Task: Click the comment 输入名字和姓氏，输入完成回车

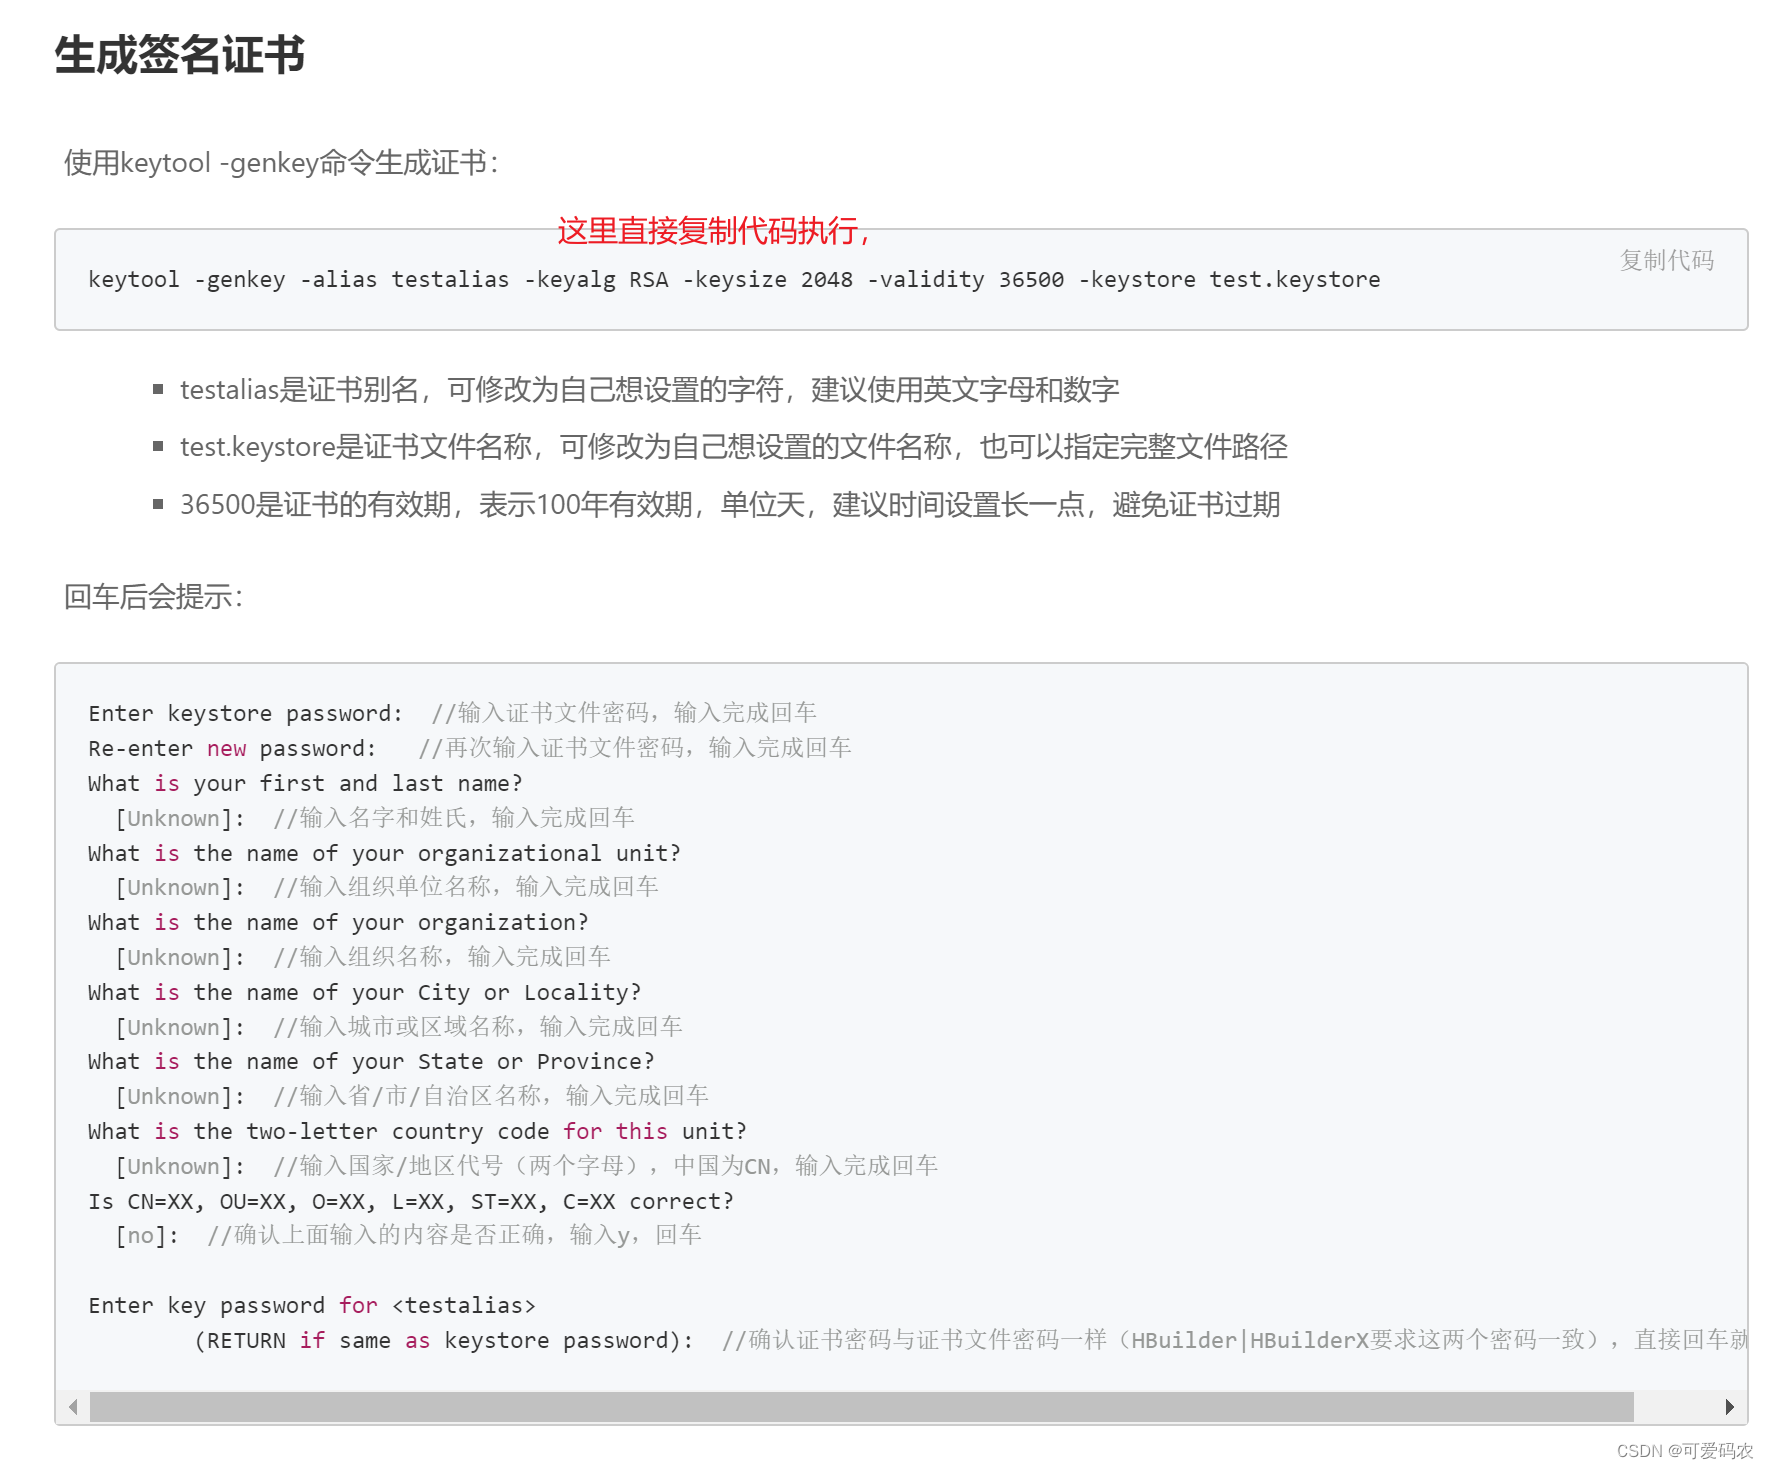Action: [x=454, y=818]
